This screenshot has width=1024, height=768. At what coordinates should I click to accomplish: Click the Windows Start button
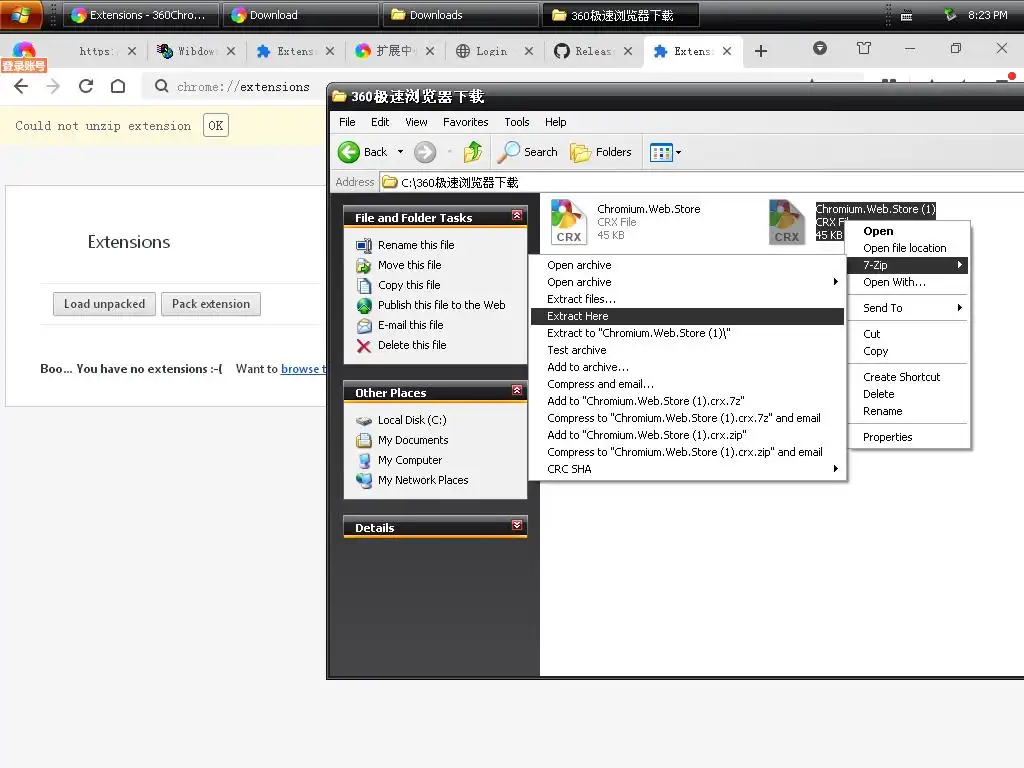tap(21, 14)
